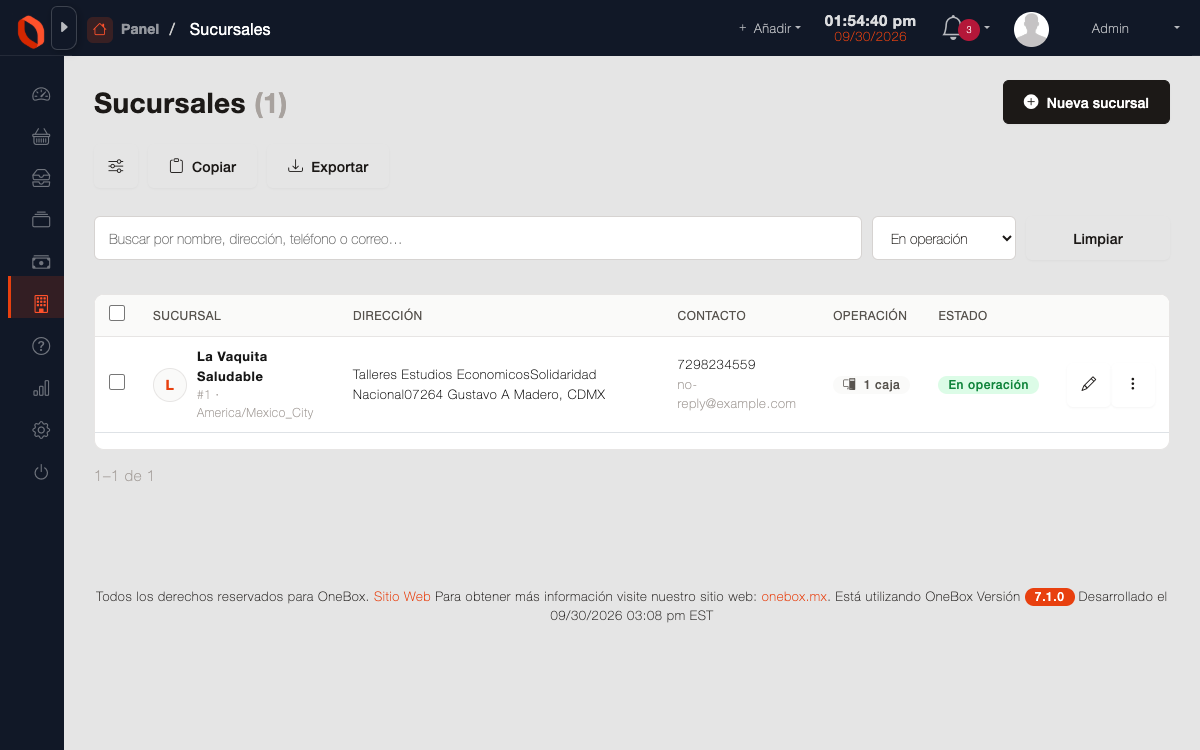Click the no-reply@example.com email
This screenshot has width=1200, height=750.
[736, 394]
